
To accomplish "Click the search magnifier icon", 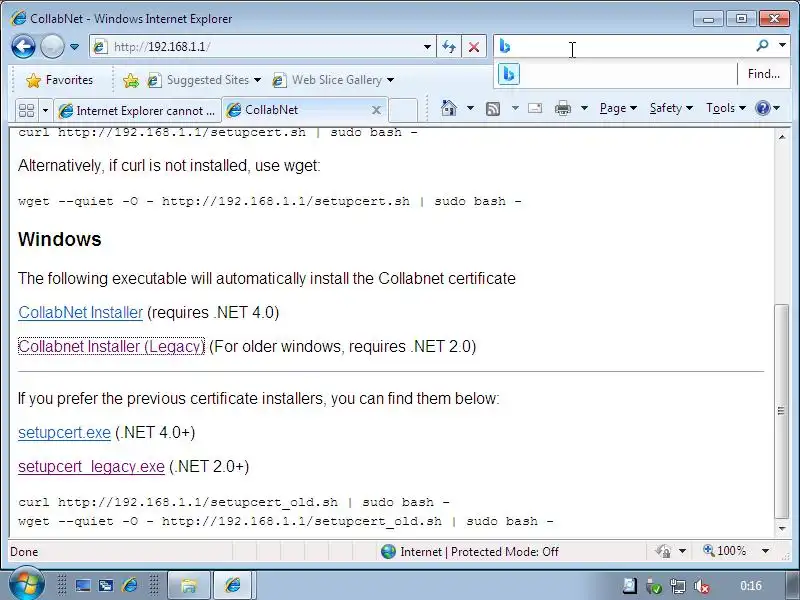I will tap(762, 46).
